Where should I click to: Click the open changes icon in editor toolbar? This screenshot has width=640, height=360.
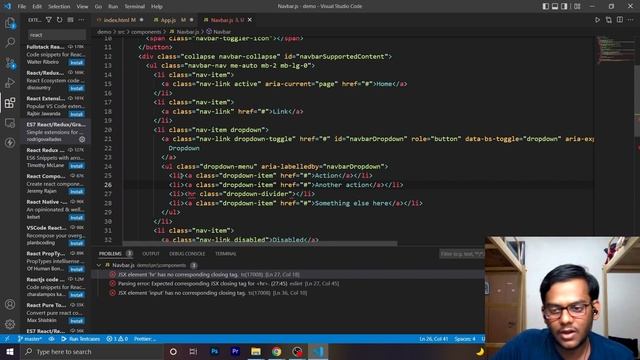(609, 20)
